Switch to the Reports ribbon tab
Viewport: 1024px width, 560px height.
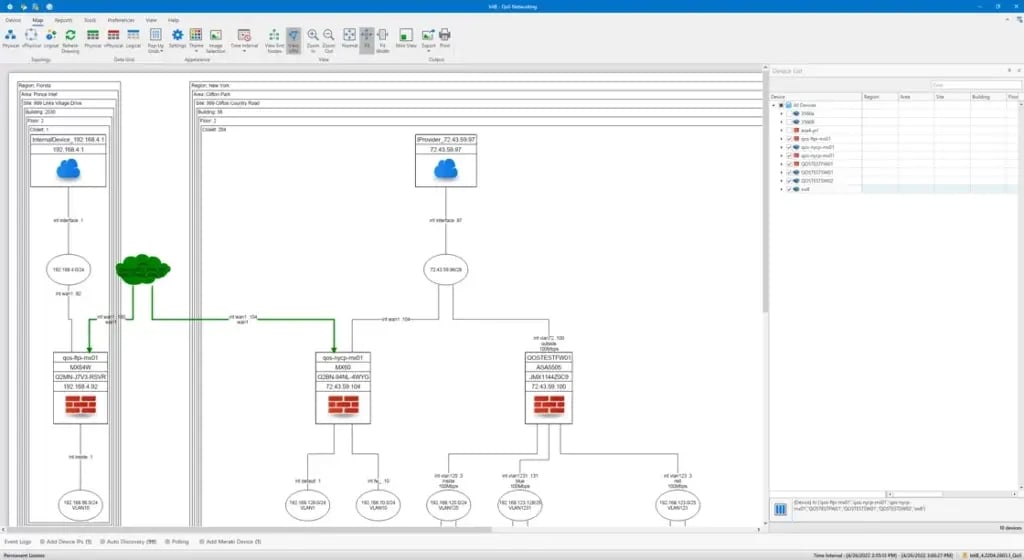pos(63,20)
